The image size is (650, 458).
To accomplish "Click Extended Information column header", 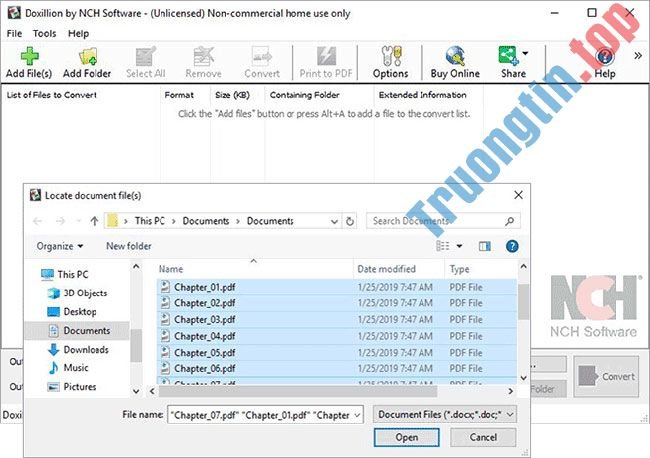I will [422, 95].
